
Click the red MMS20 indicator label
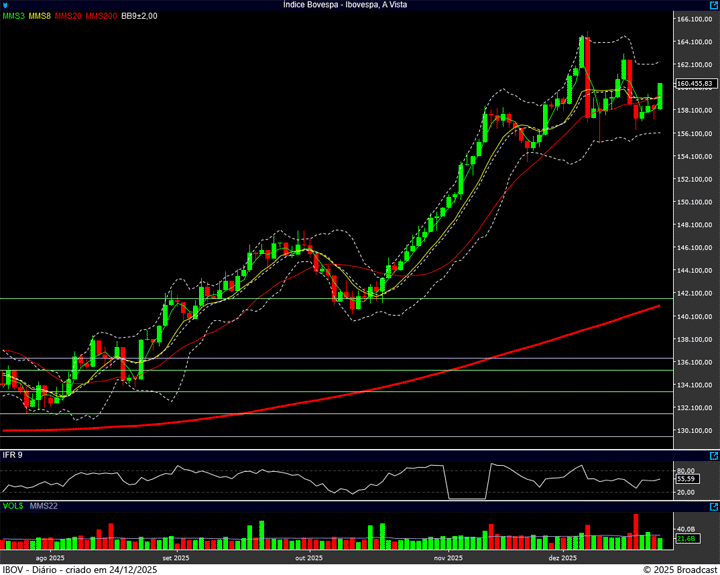68,16
